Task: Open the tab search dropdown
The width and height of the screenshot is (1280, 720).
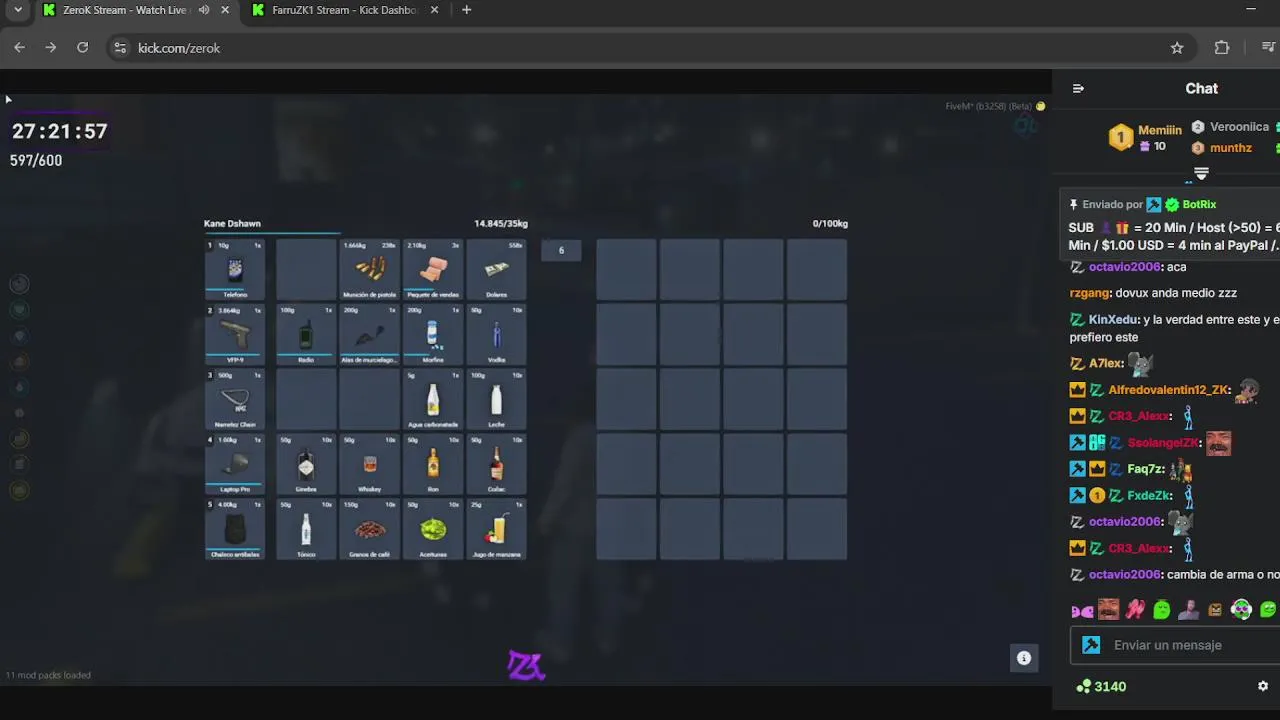Action: [x=17, y=10]
